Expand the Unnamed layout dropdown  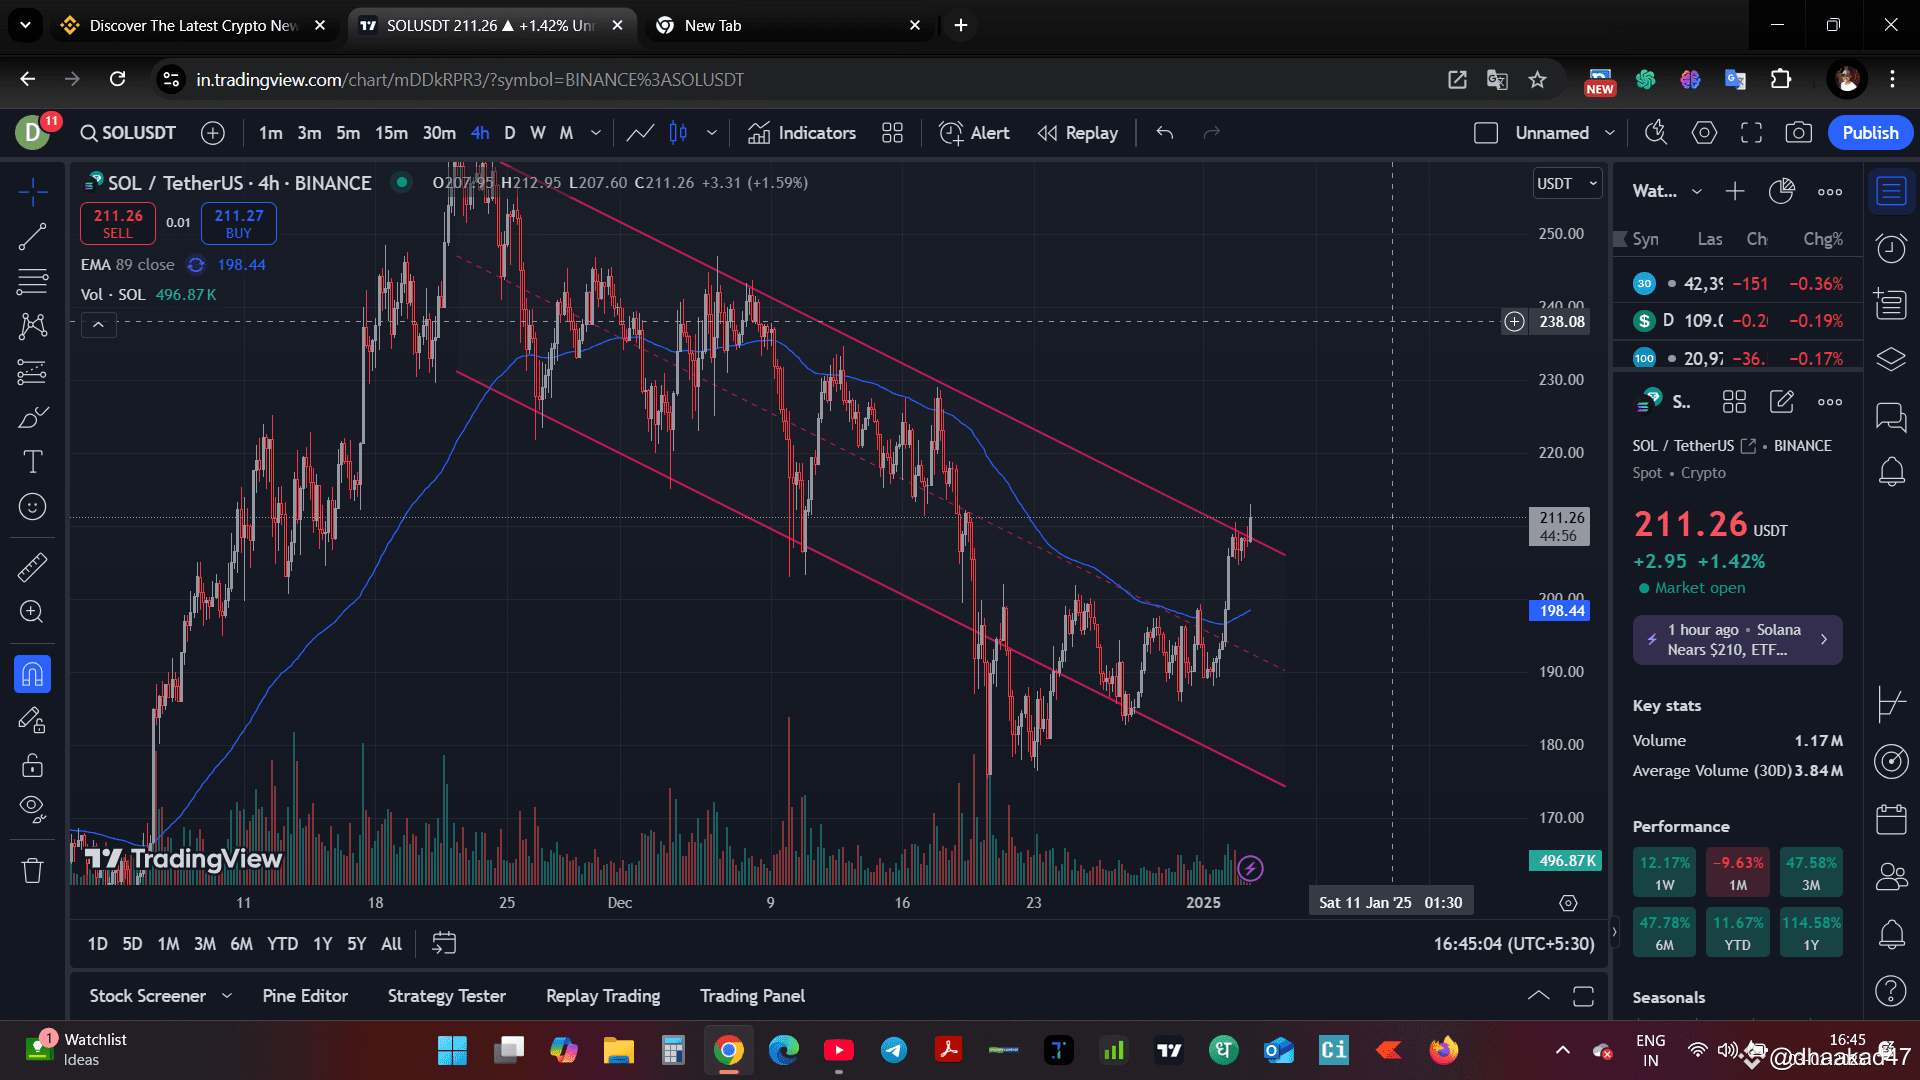tap(1610, 133)
